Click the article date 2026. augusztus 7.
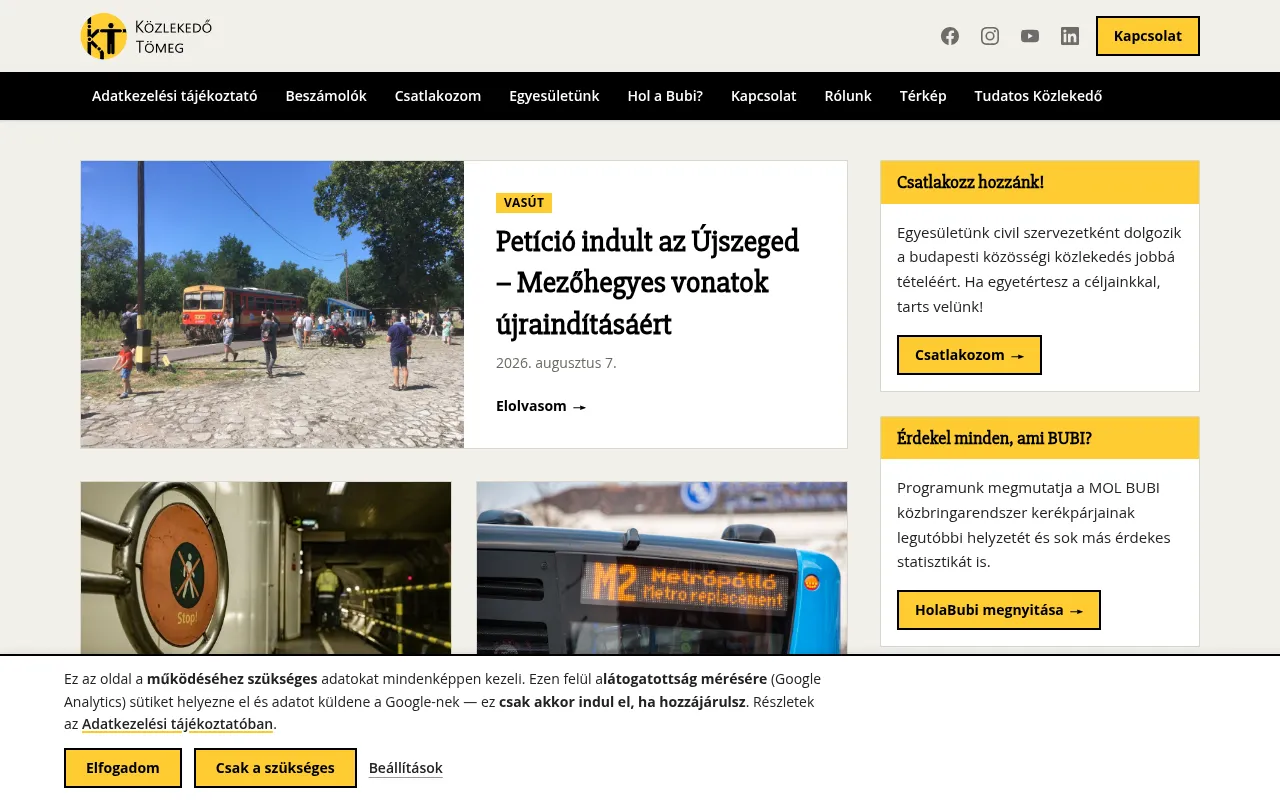 pyautogui.click(x=556, y=363)
